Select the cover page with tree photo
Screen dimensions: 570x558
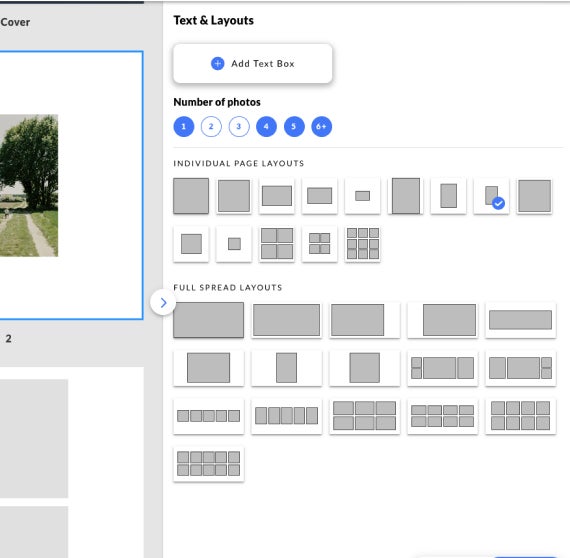point(71,185)
